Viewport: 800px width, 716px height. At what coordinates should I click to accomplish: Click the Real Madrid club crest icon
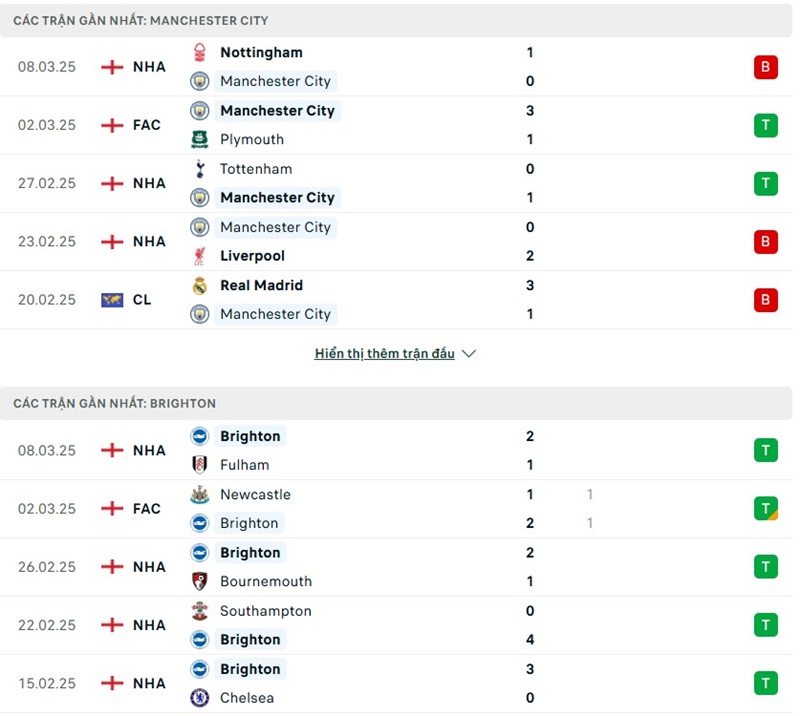(x=200, y=285)
